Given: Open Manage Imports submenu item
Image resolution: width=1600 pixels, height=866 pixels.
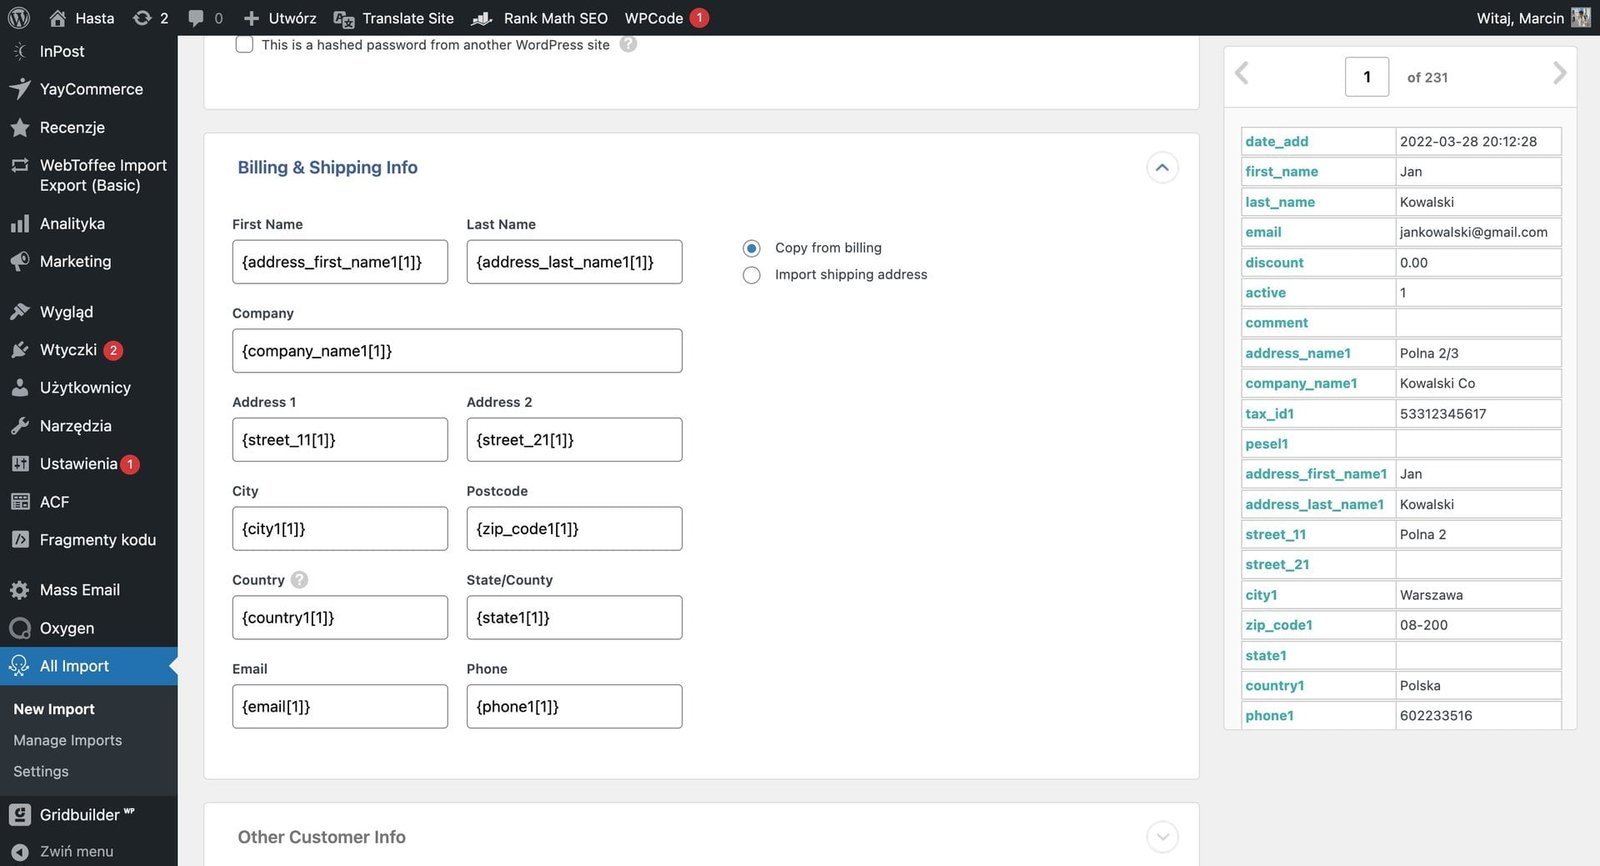Looking at the screenshot, I should pos(68,740).
